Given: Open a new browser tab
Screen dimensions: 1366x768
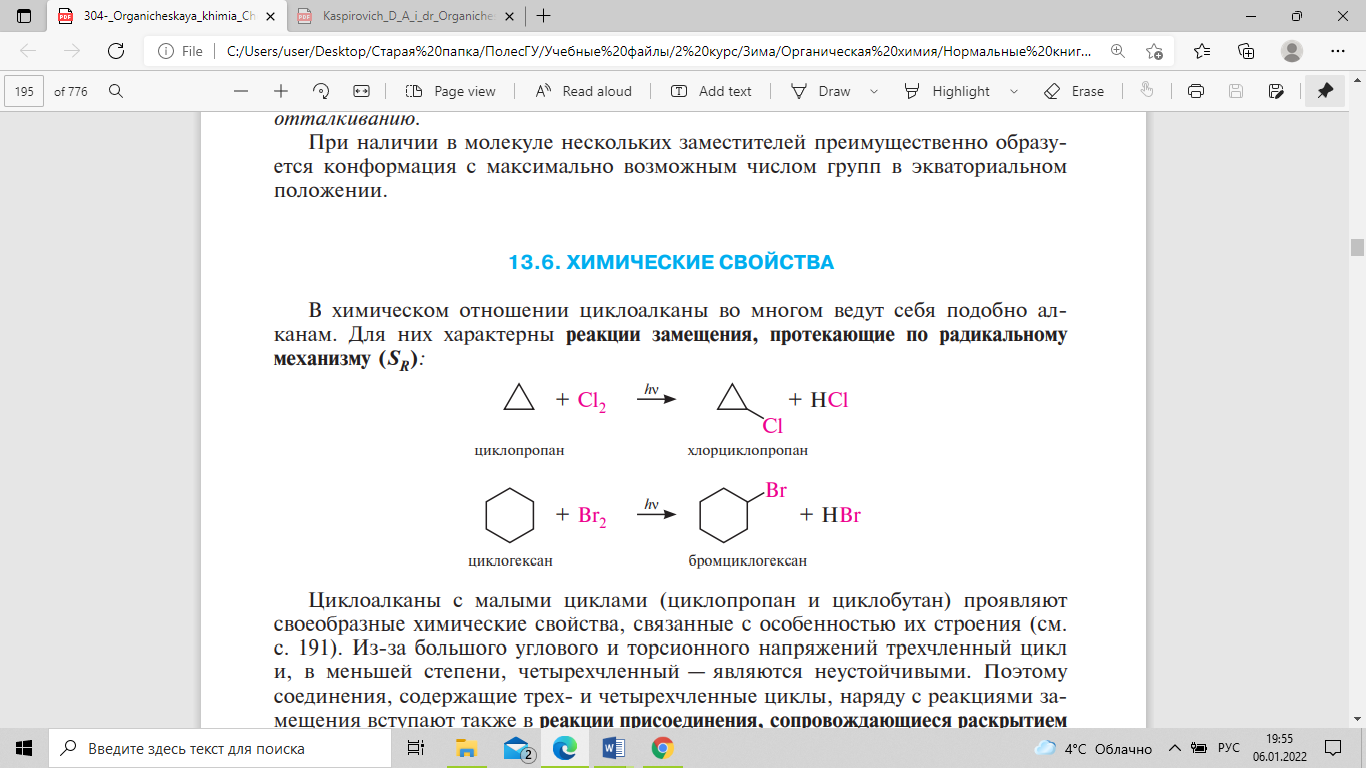Looking at the screenshot, I should click(x=544, y=16).
